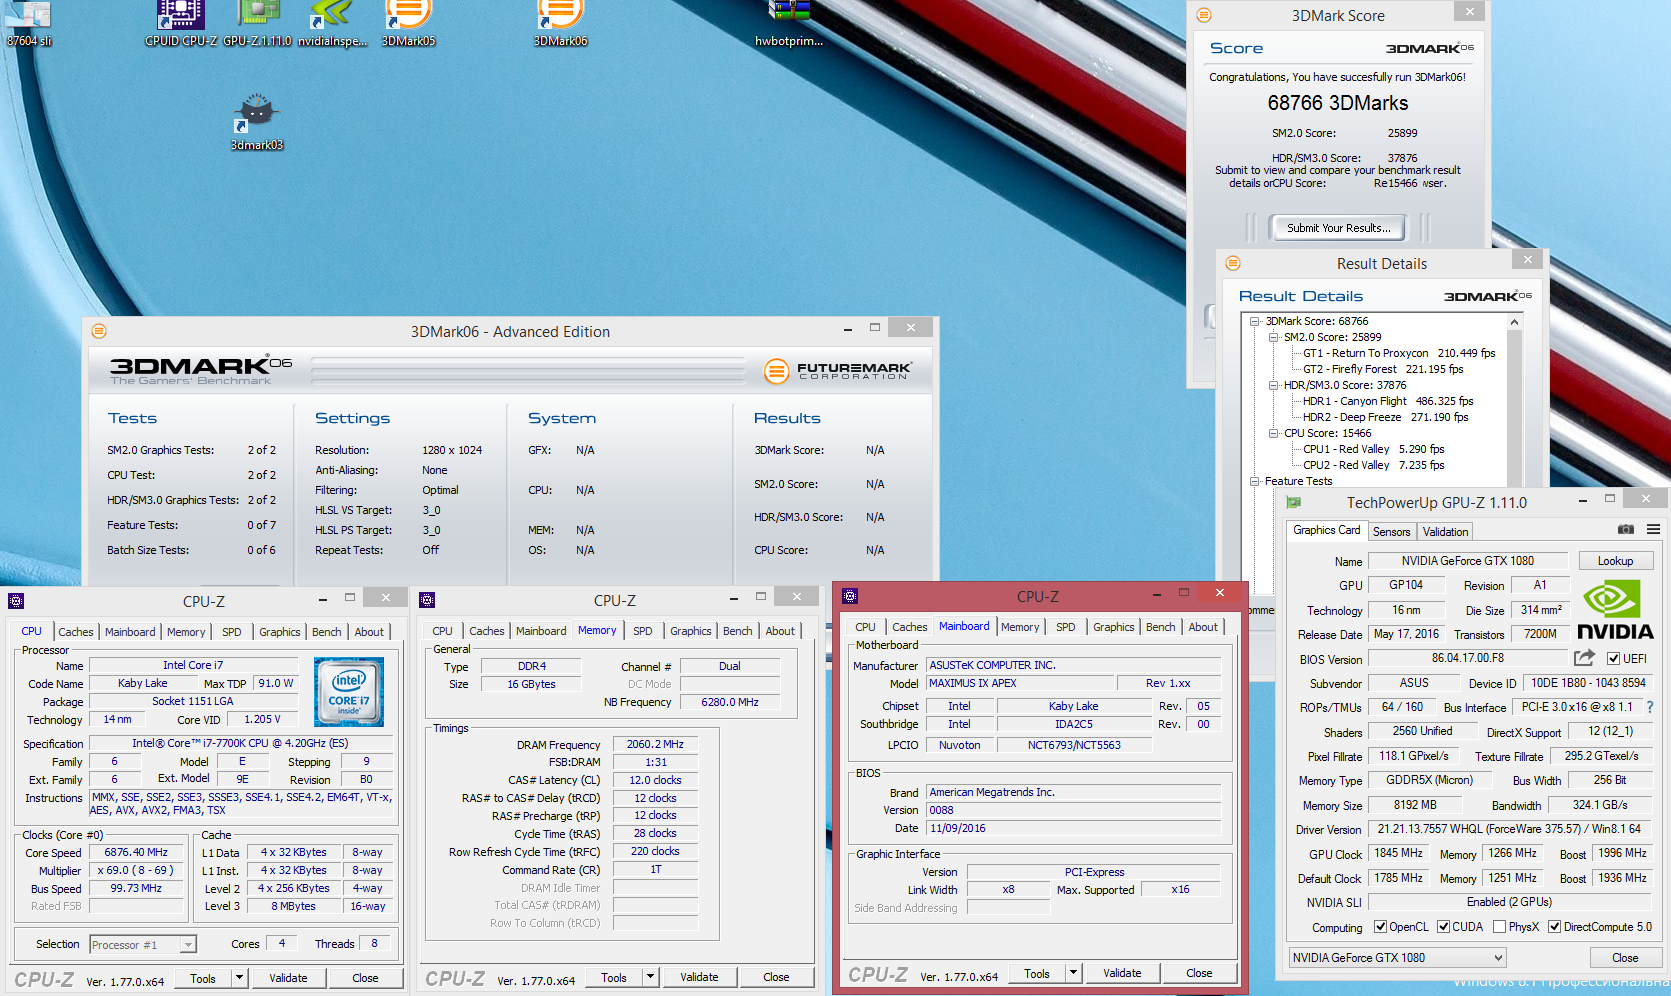Click the Result Details scrollbar up arrow
This screenshot has width=1671, height=996.
pyautogui.click(x=1514, y=322)
